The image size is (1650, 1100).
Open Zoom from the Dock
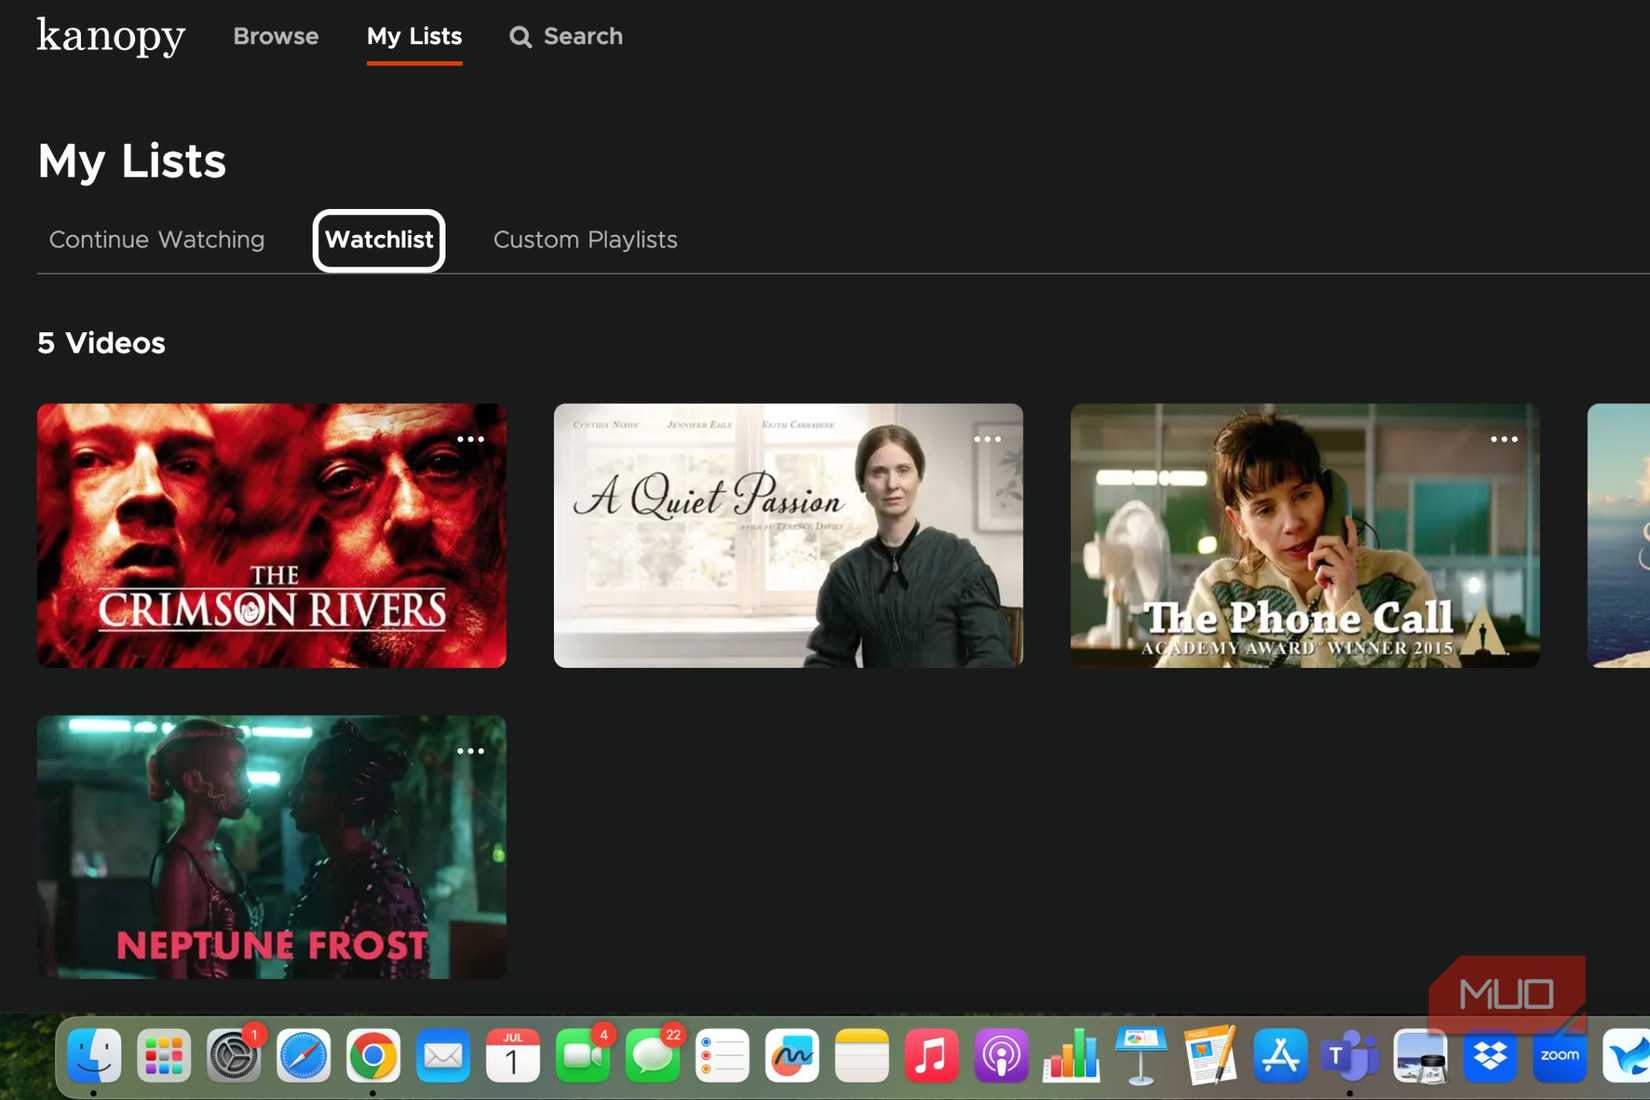click(x=1560, y=1056)
